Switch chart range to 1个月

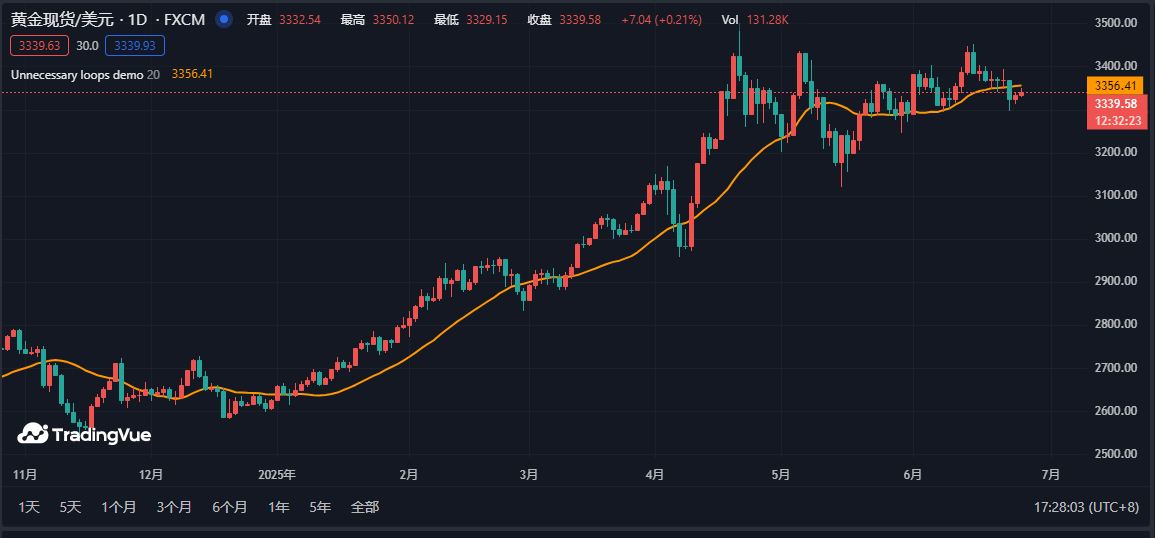pyautogui.click(x=118, y=507)
